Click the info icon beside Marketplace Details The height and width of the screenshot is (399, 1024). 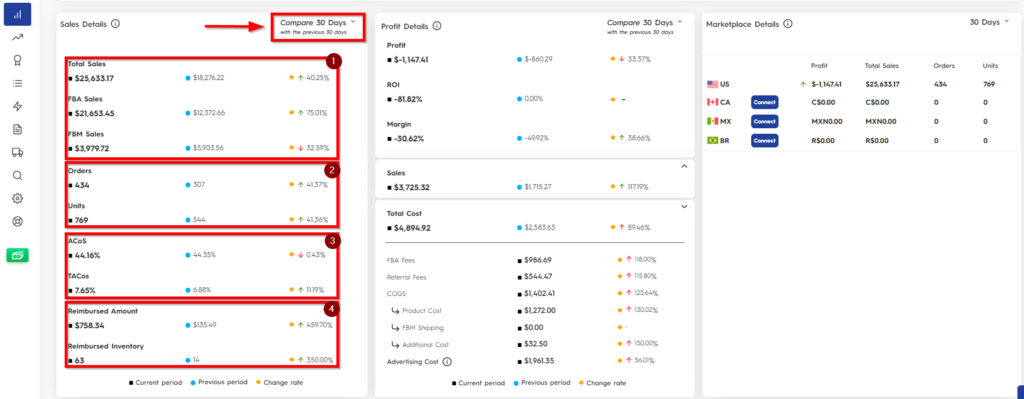point(788,24)
